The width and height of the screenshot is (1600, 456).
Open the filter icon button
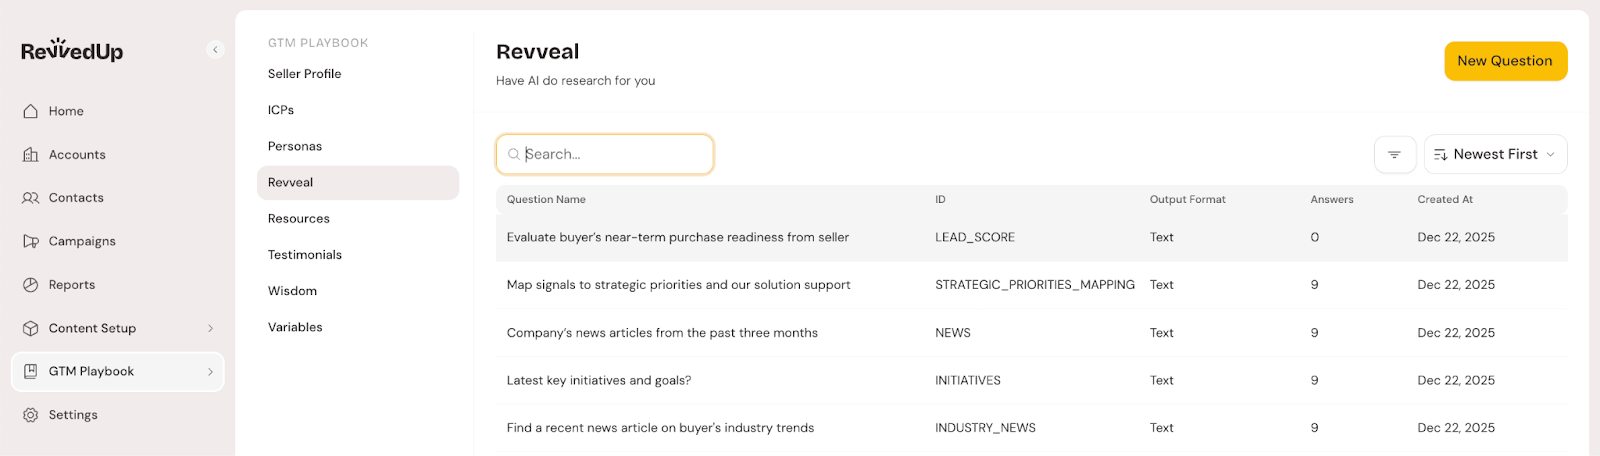pyautogui.click(x=1394, y=154)
